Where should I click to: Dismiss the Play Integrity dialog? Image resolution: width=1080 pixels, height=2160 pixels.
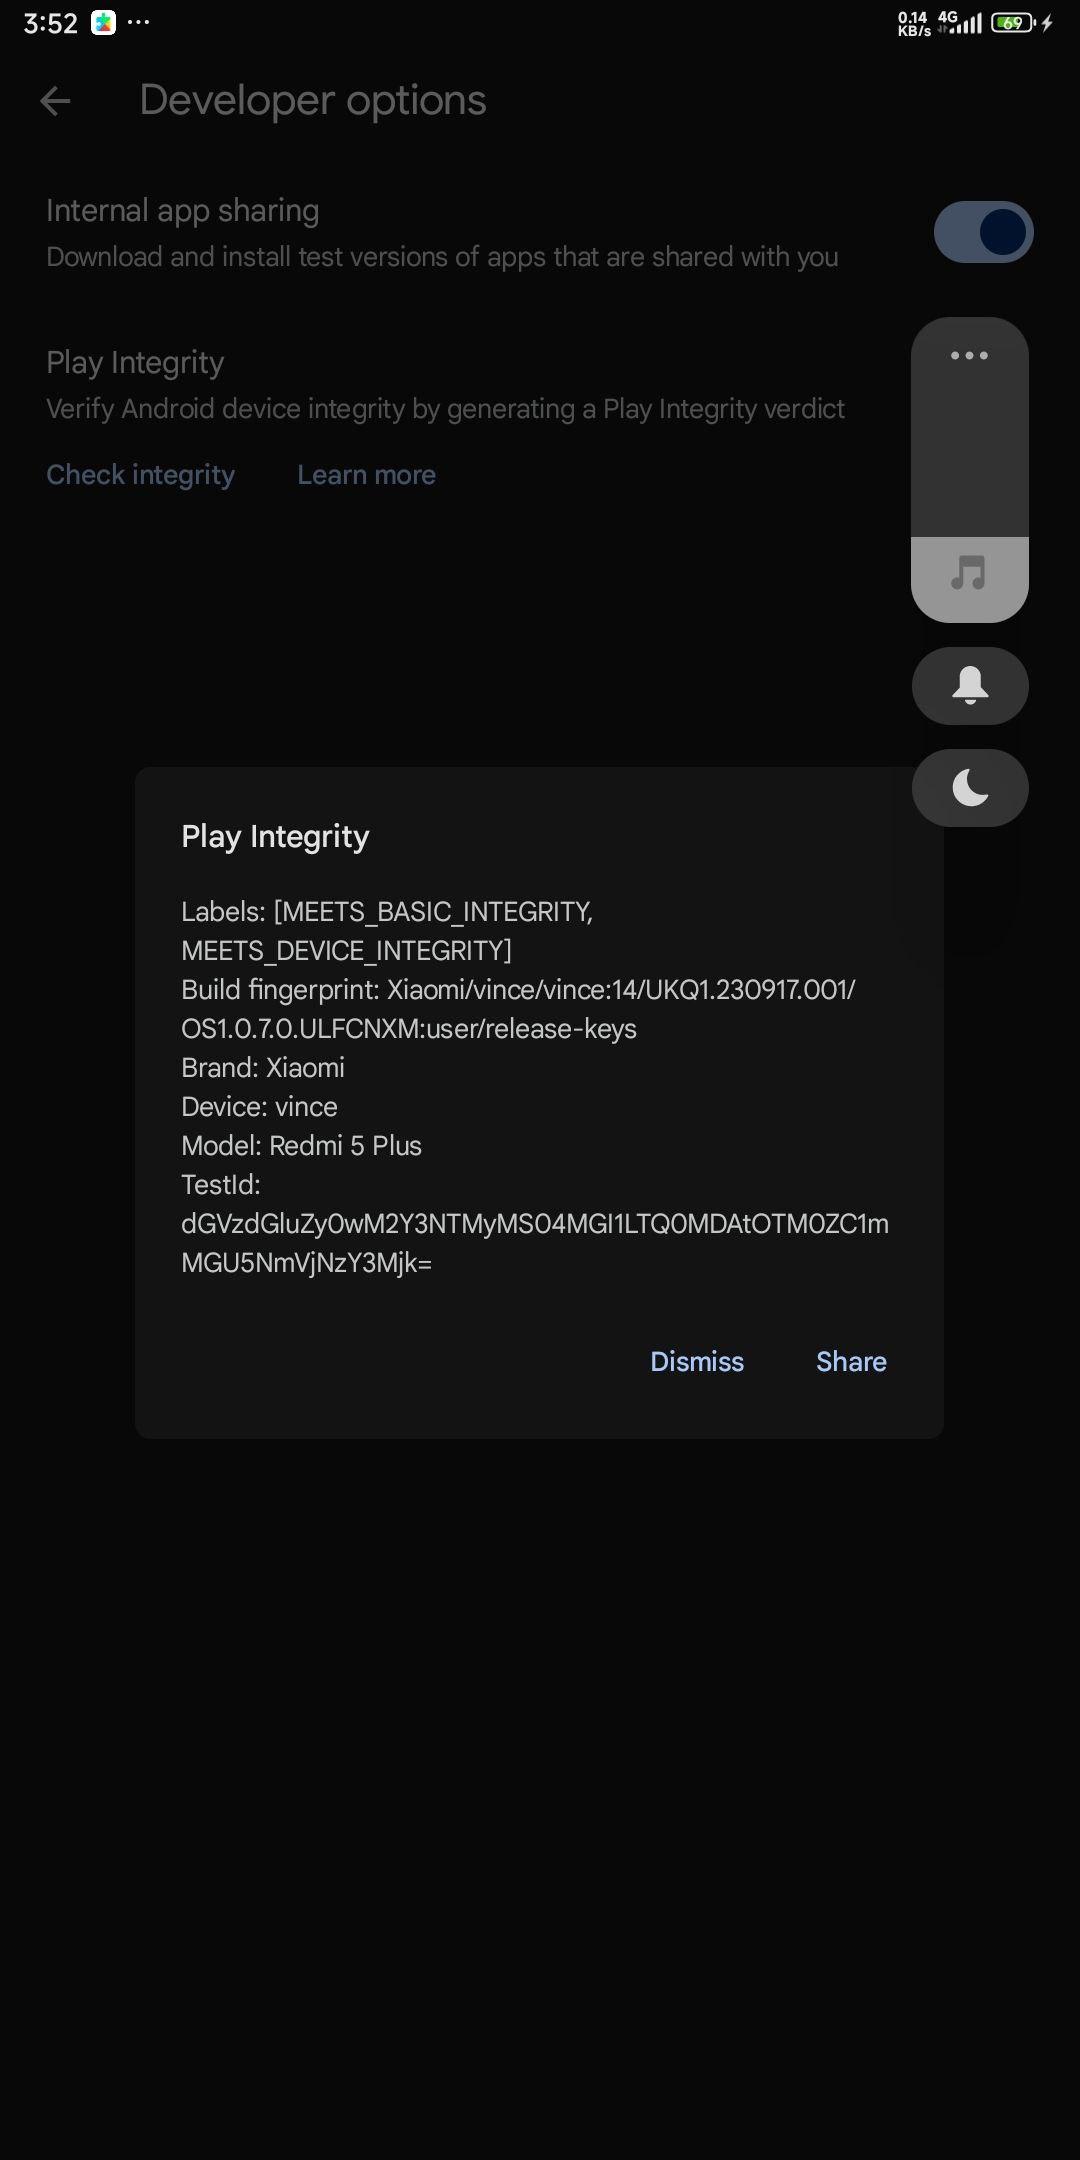[x=697, y=1362]
